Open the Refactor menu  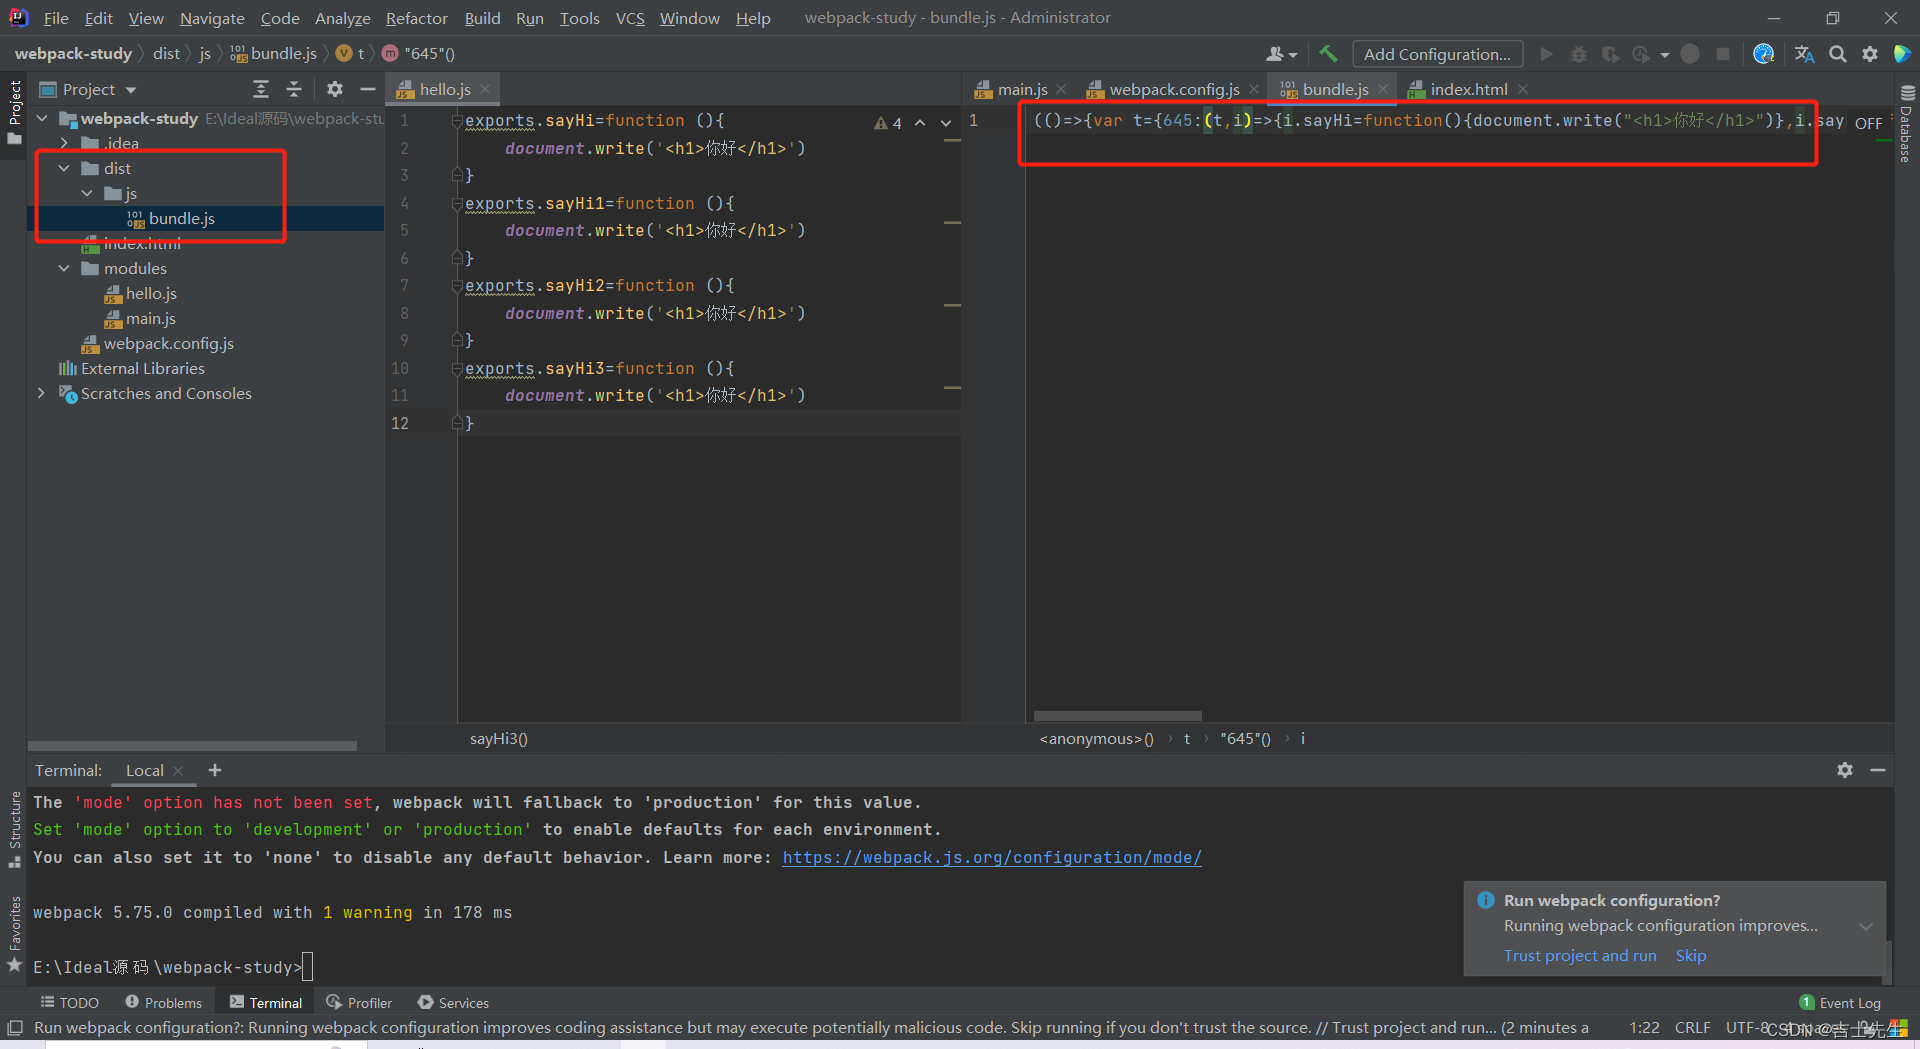[416, 18]
